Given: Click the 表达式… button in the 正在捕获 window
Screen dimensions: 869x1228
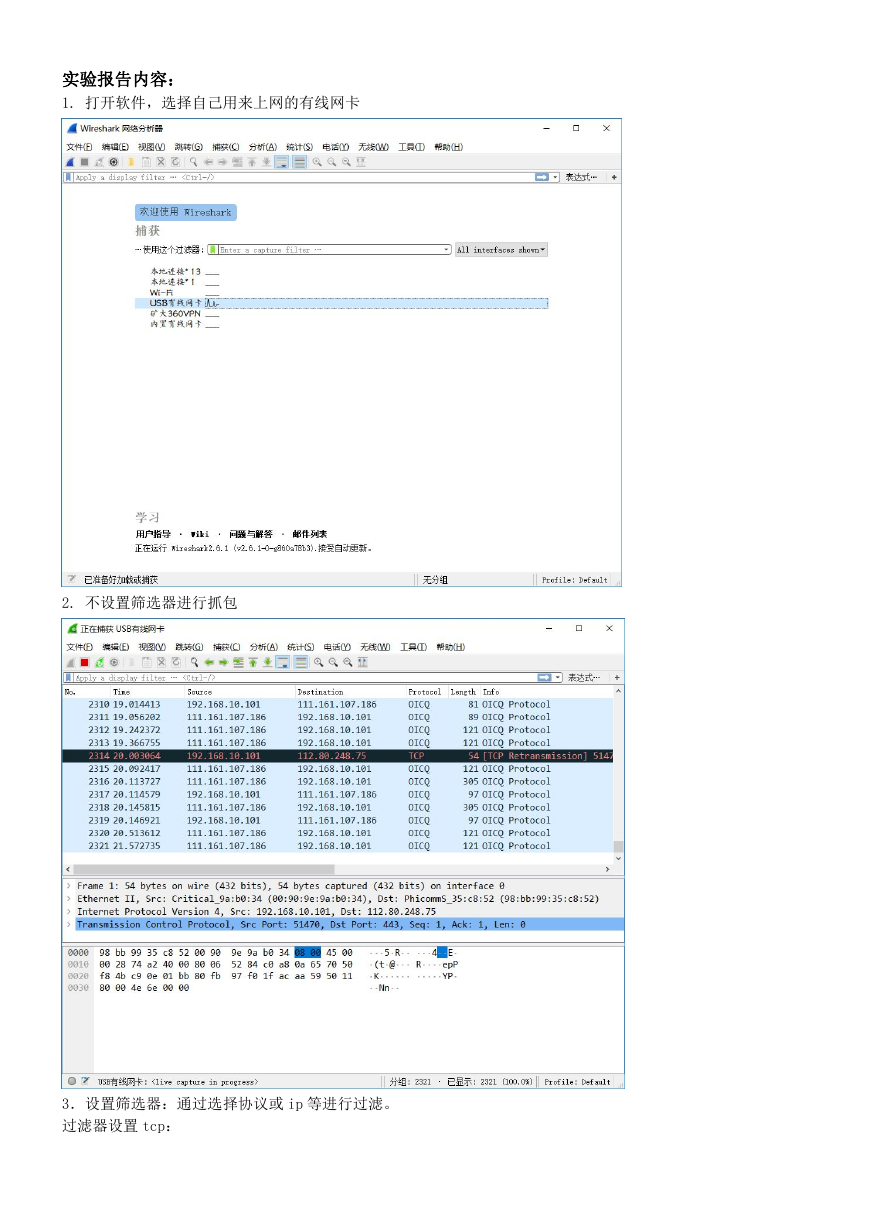Looking at the screenshot, I should [x=583, y=677].
